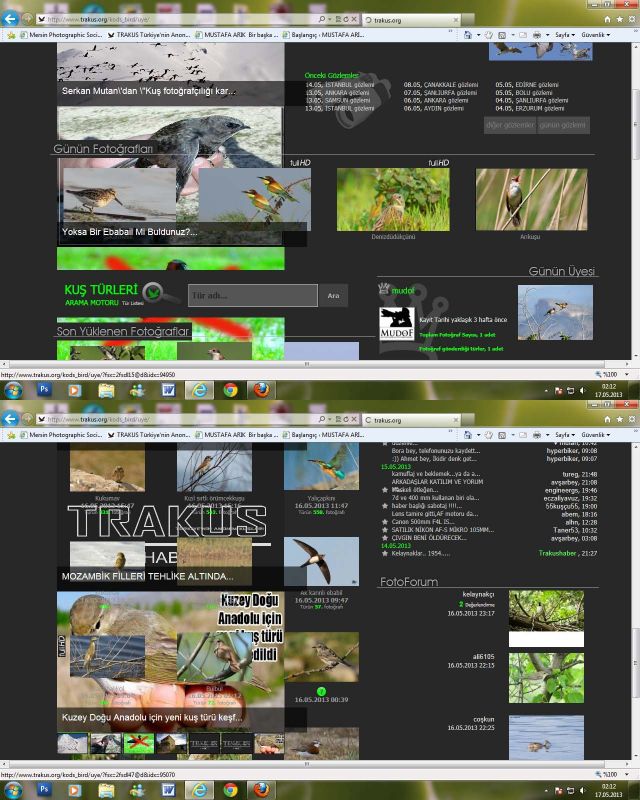Click the diğer gözlemler button

point(507,125)
